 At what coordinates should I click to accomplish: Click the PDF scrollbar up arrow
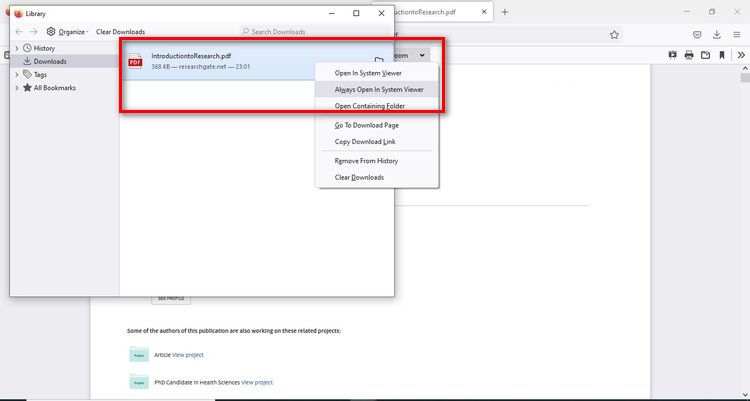tap(745, 68)
